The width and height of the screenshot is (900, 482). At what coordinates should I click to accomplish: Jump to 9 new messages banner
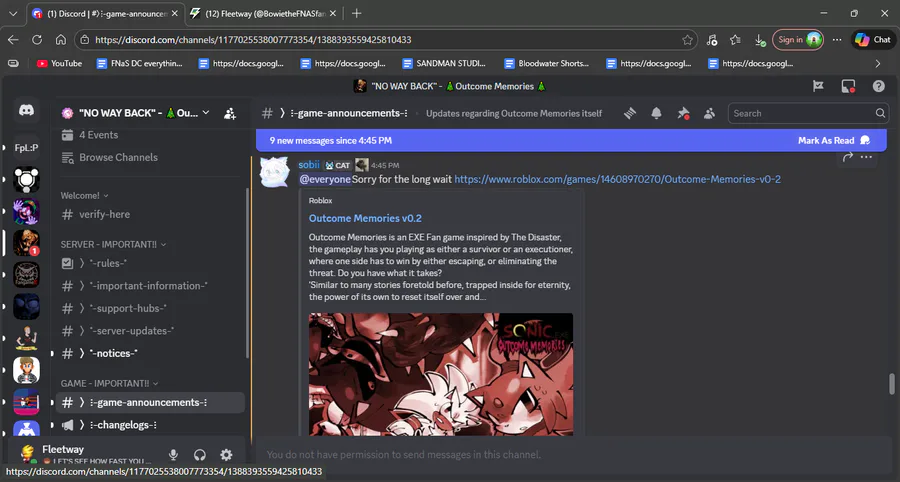point(571,141)
